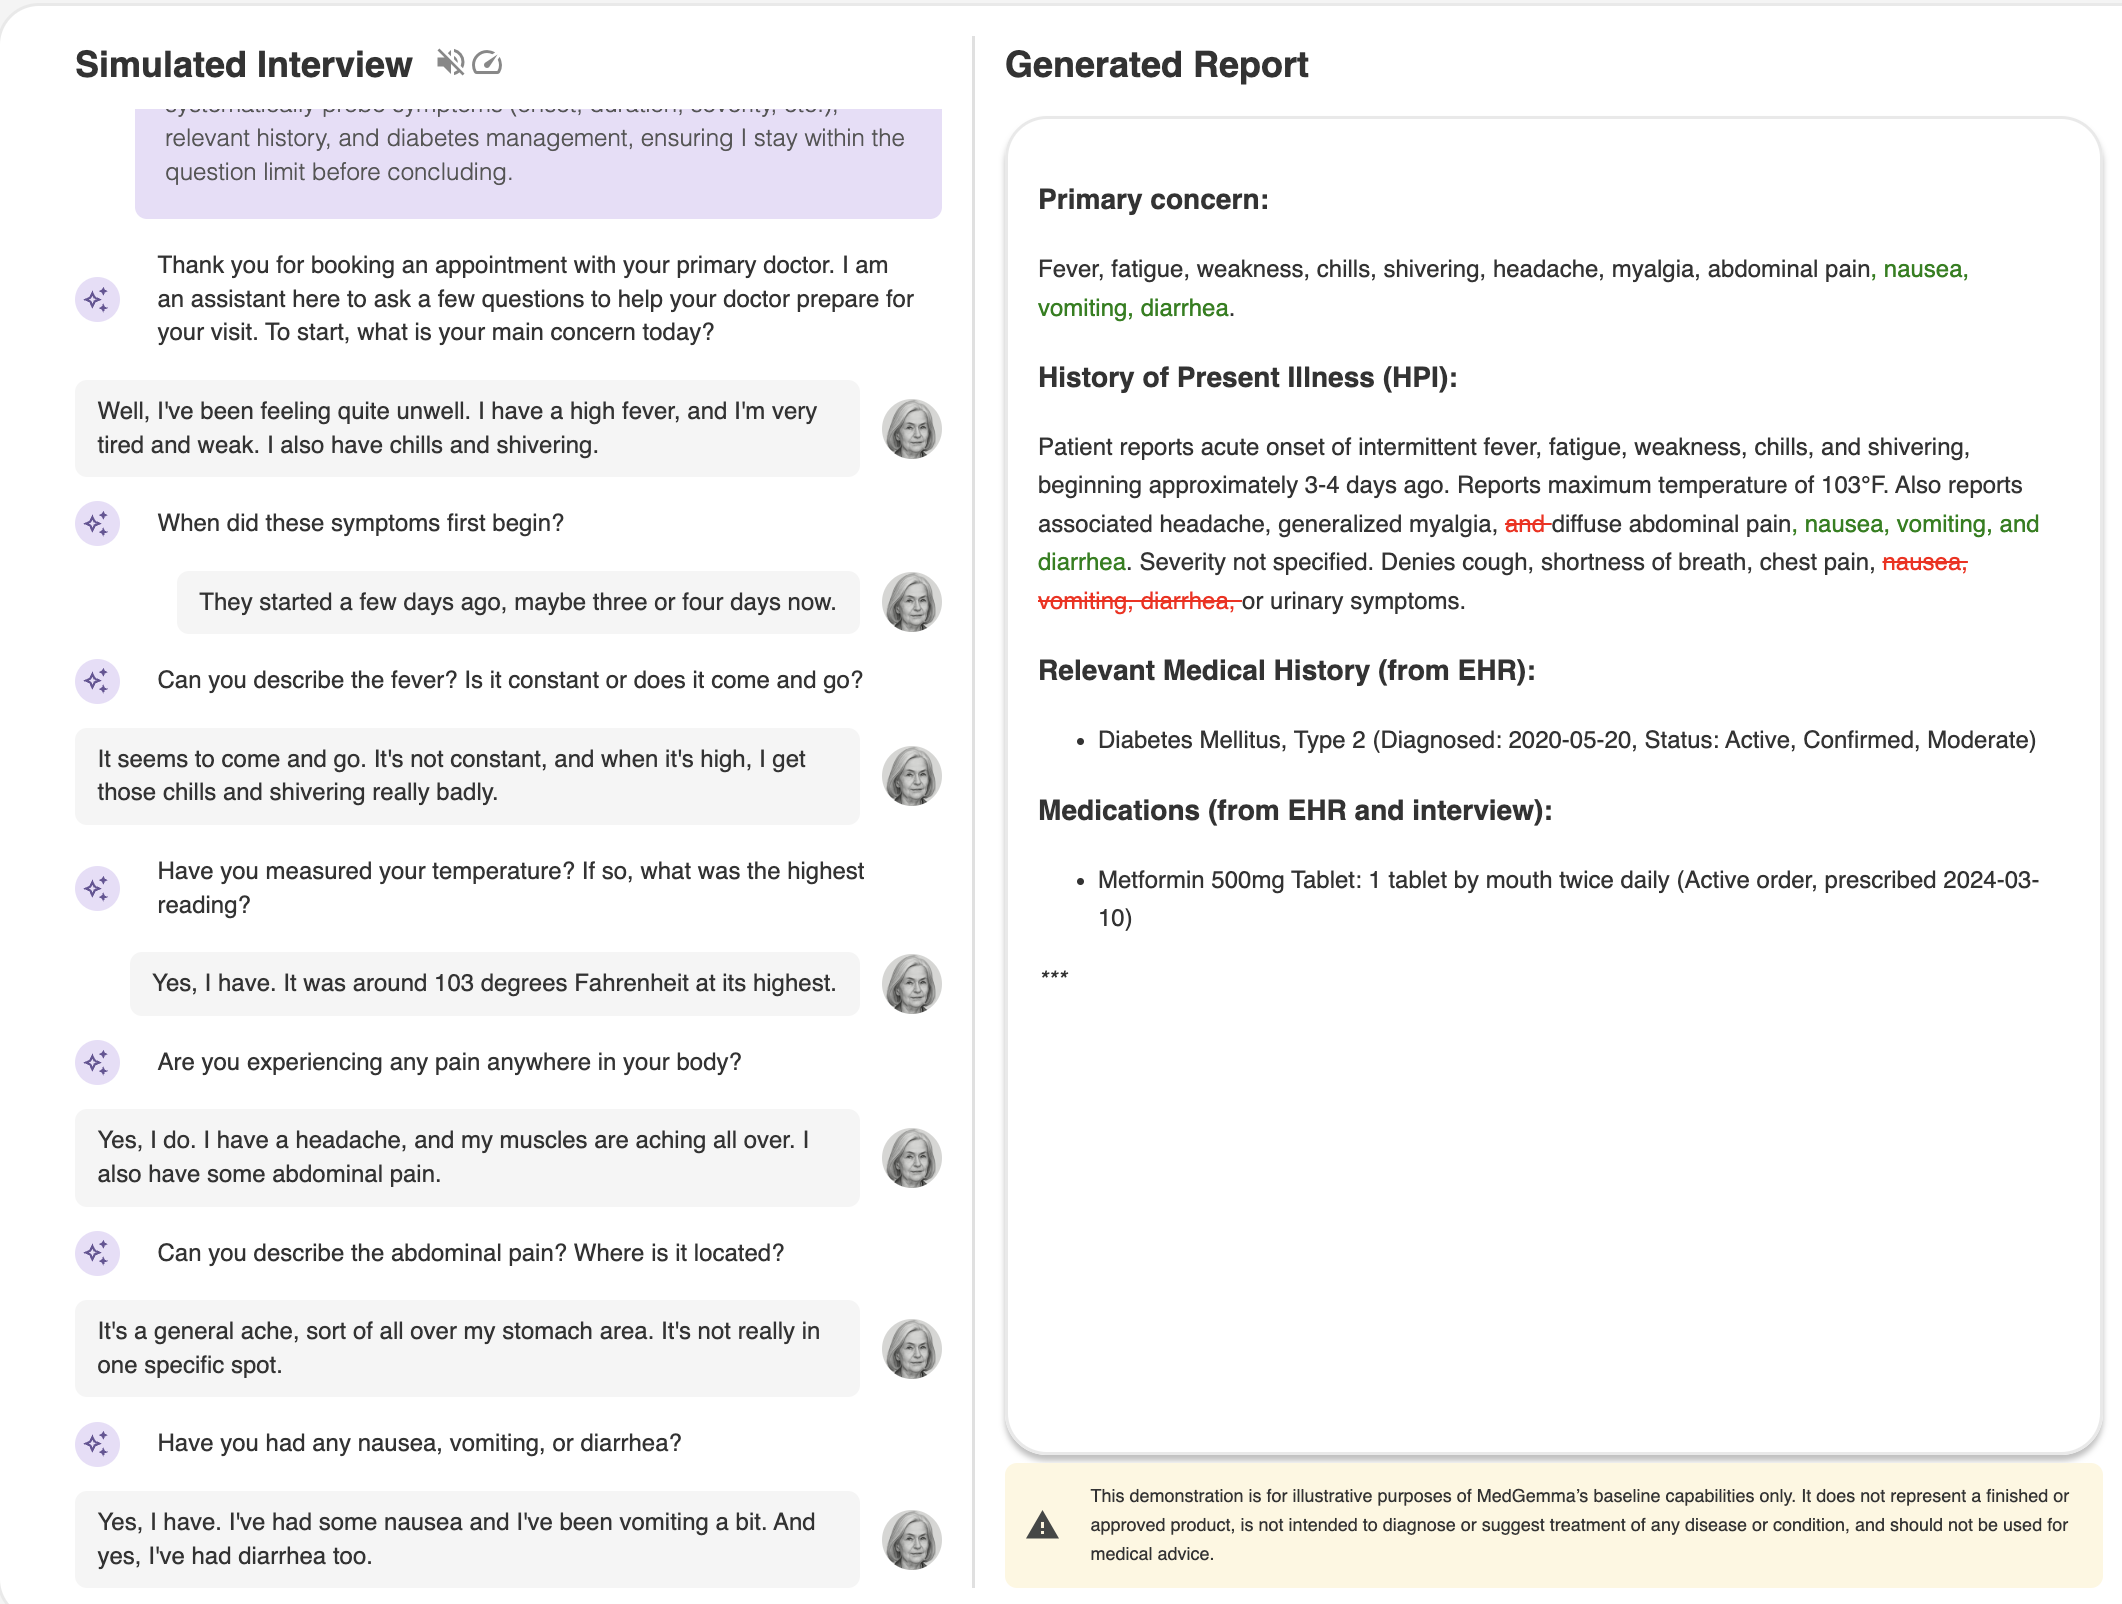Screen dimensions: 2122x1604
Task: Click assistant sparkle icon beside greeting message
Action: pyautogui.click(x=97, y=299)
